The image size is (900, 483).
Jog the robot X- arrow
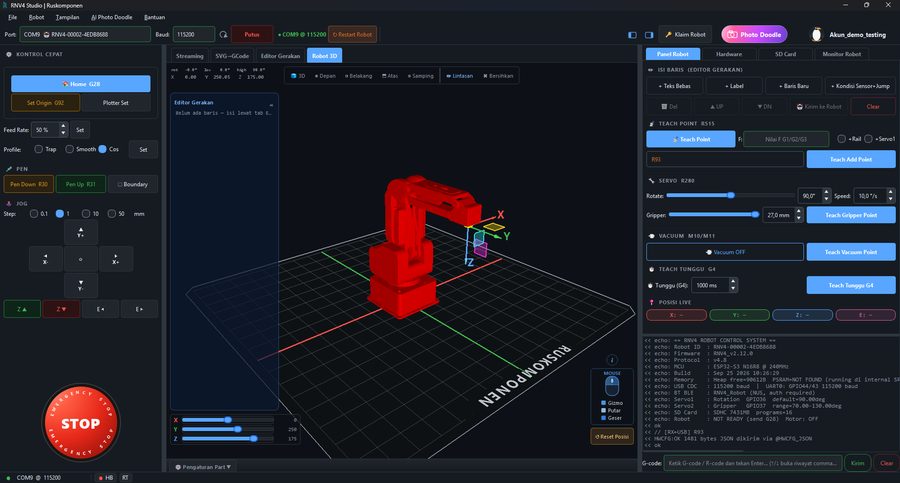(45, 259)
